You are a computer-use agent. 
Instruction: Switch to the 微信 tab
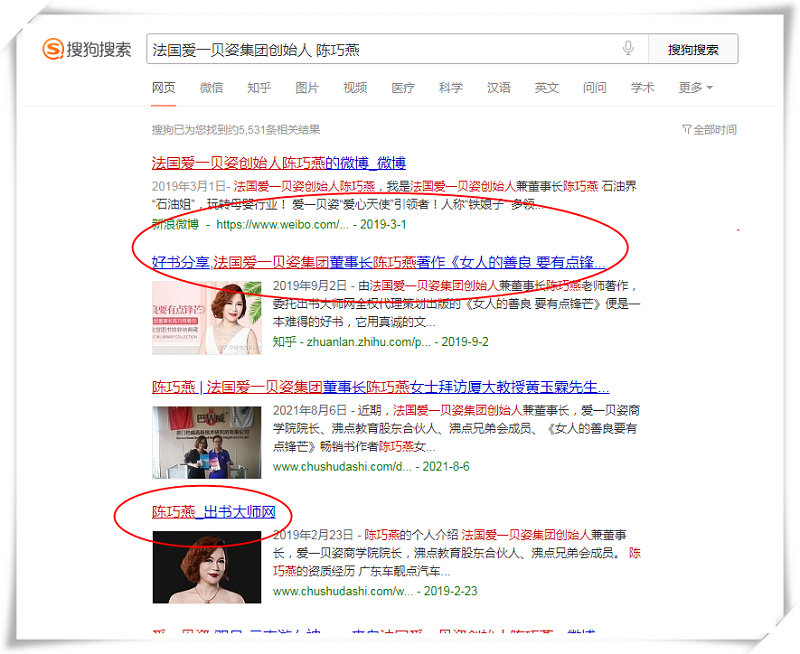[211, 88]
